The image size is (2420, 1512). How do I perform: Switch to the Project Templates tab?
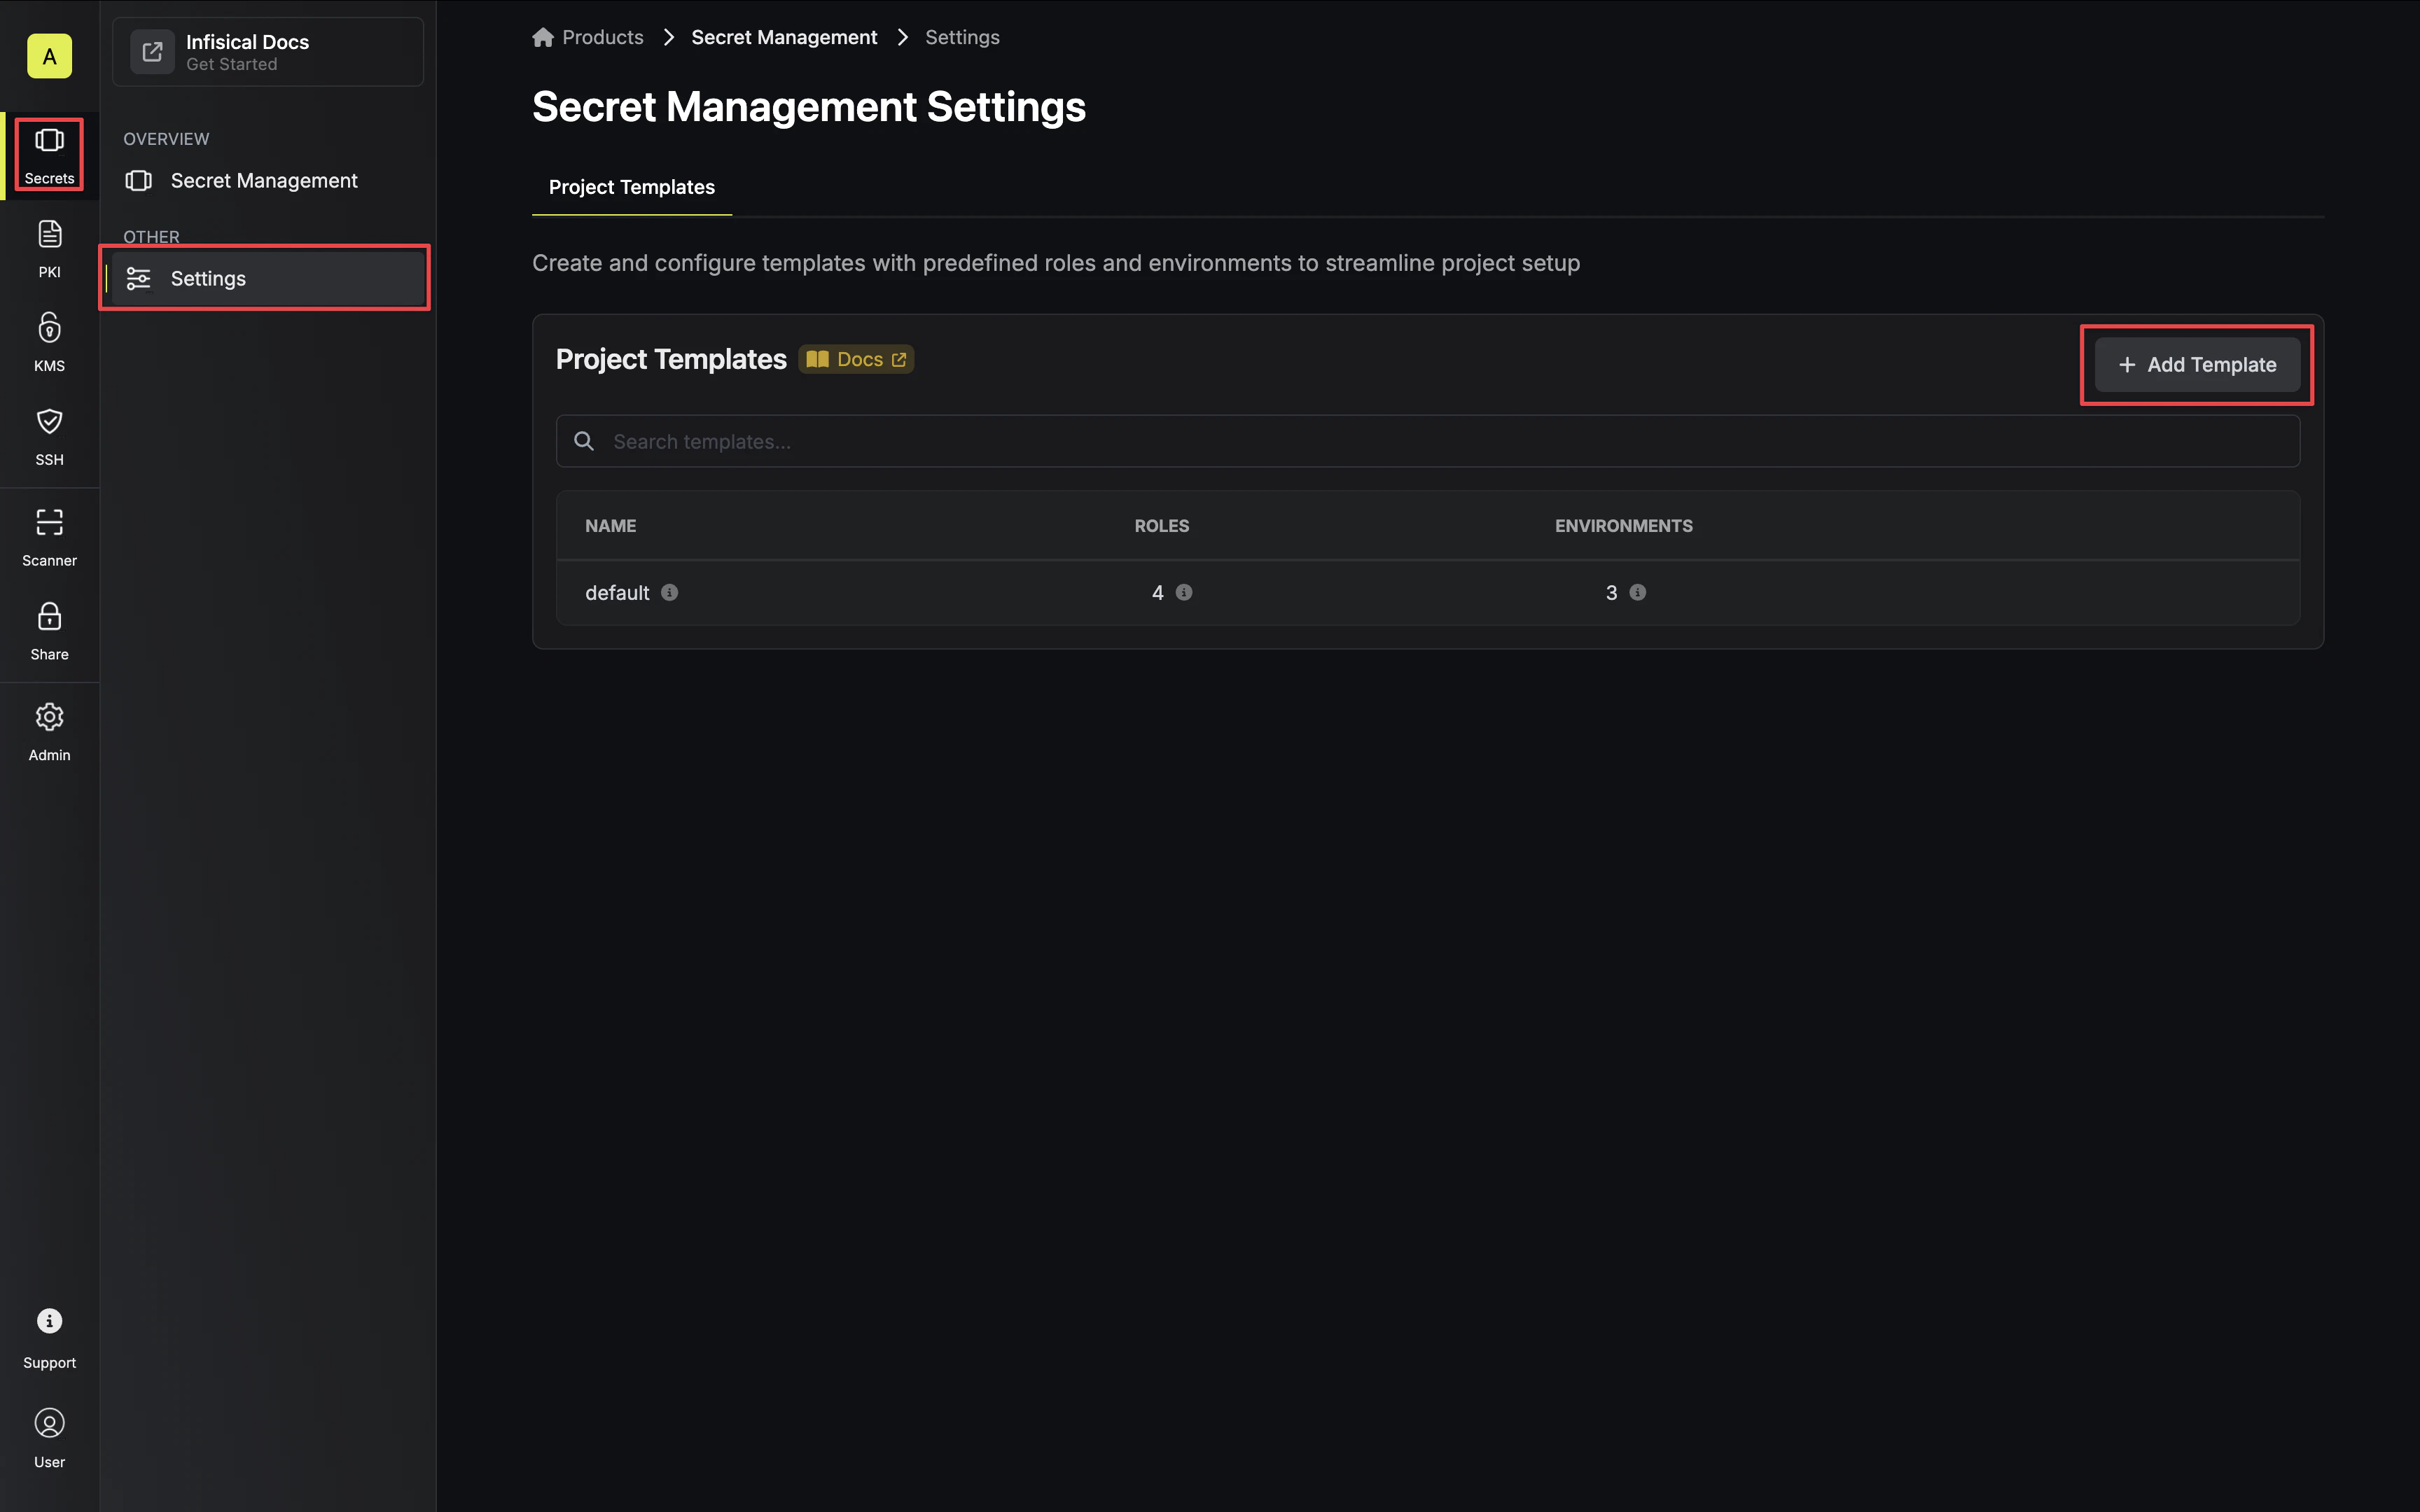[x=632, y=187]
